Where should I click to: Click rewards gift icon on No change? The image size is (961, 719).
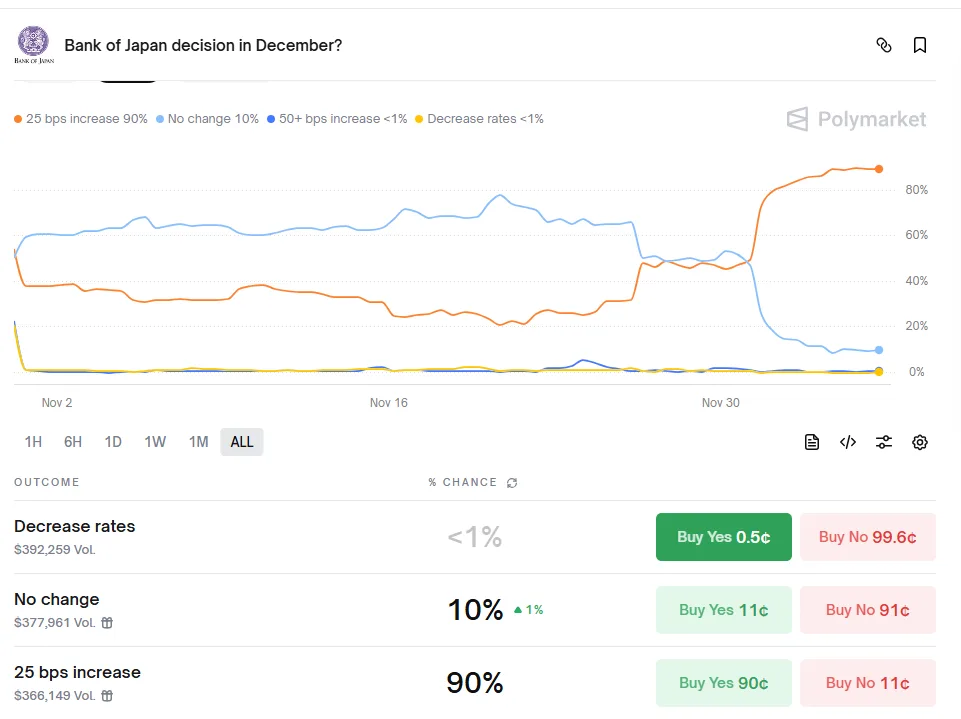click(107, 622)
